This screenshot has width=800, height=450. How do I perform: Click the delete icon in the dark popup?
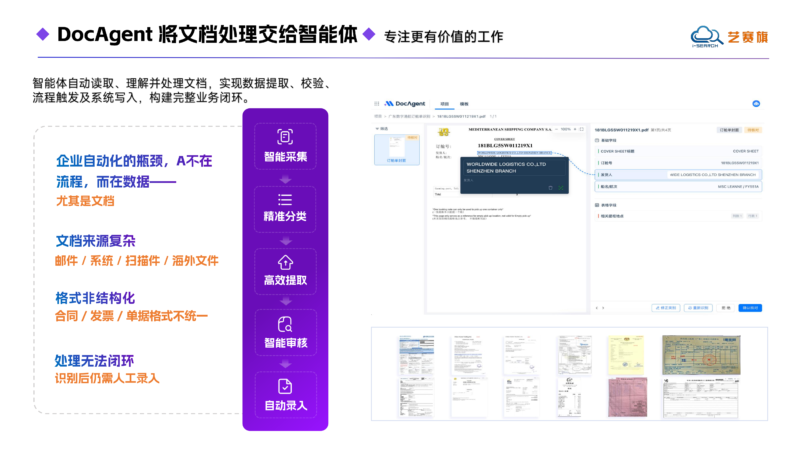point(550,188)
